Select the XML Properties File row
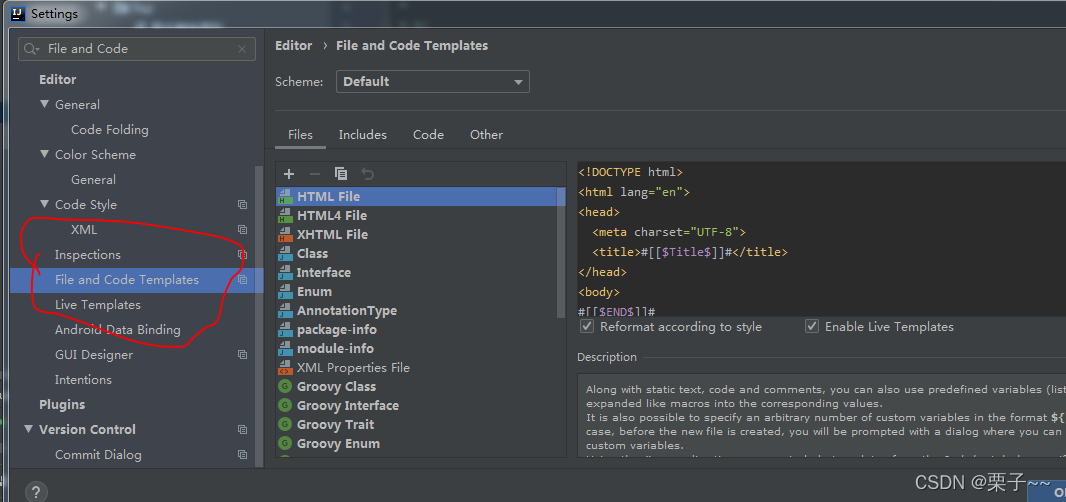Viewport: 1066px width, 502px height. click(416, 368)
